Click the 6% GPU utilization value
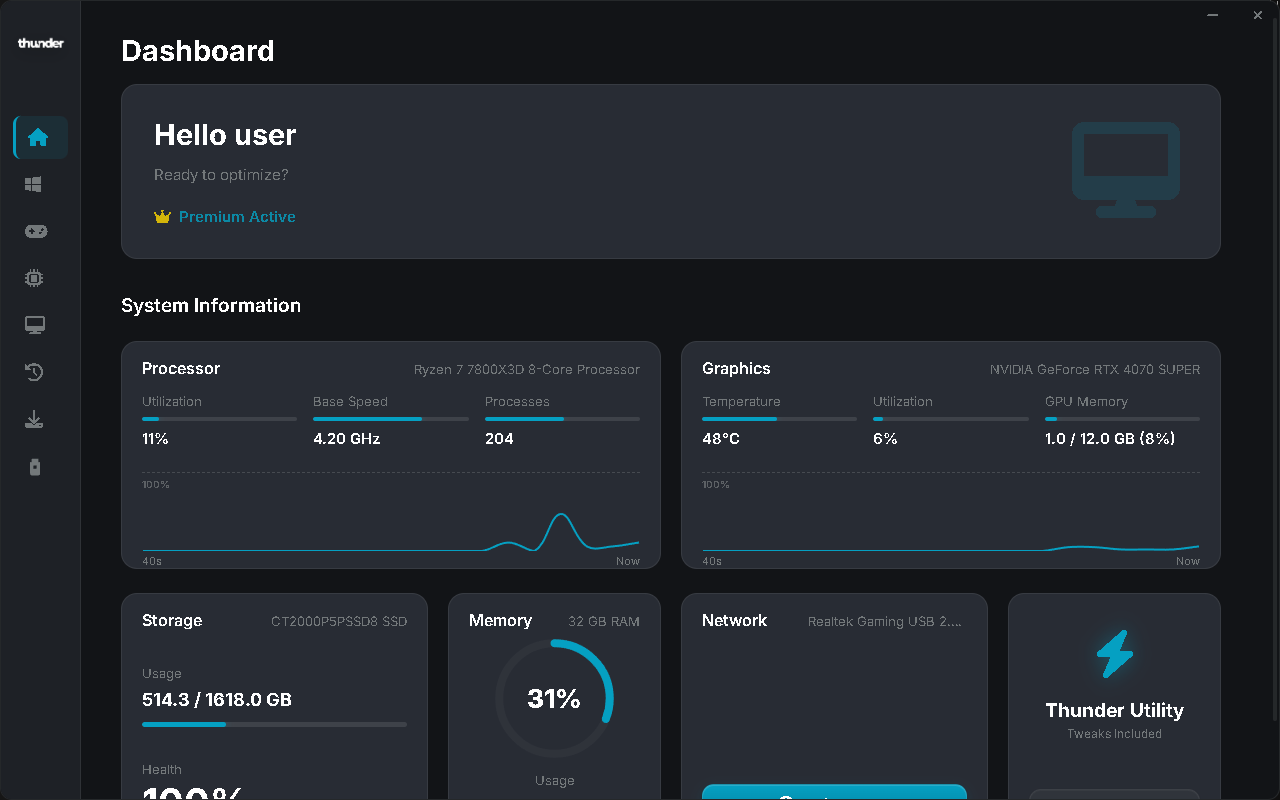 click(x=885, y=439)
